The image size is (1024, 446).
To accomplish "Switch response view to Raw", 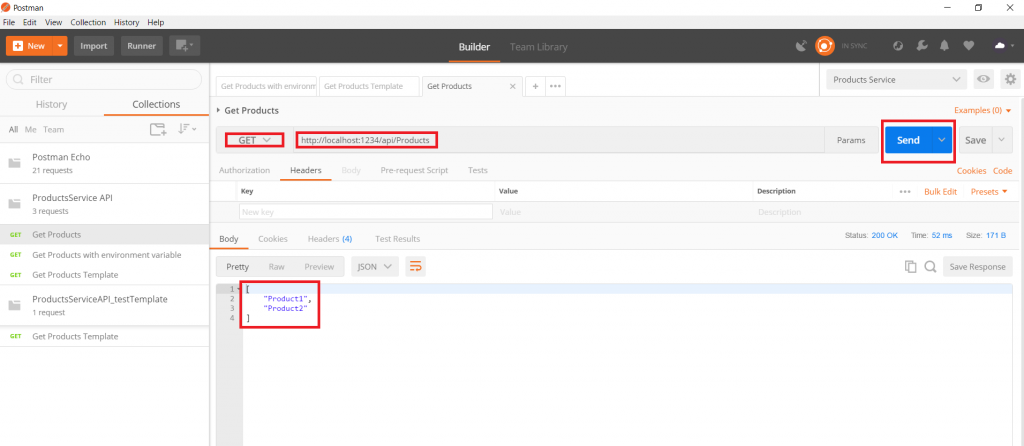I will (276, 266).
